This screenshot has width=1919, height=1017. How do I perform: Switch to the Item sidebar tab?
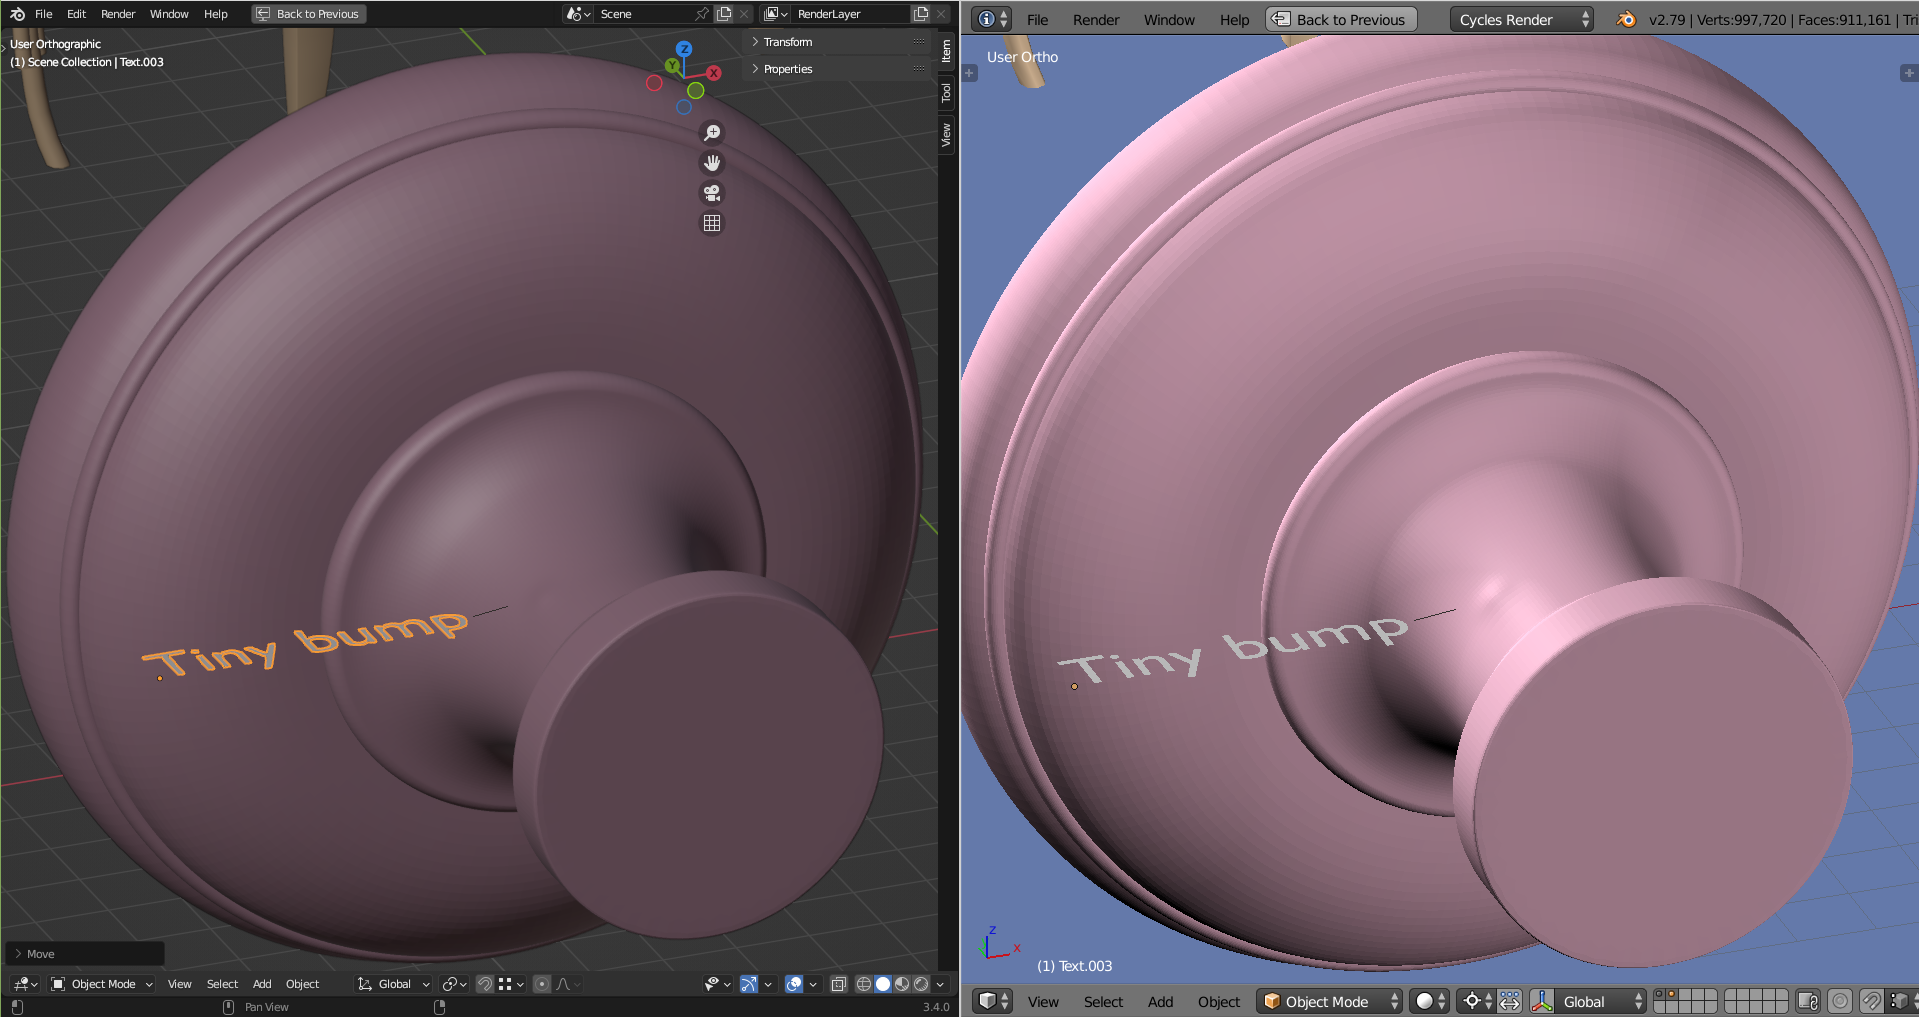(x=946, y=52)
